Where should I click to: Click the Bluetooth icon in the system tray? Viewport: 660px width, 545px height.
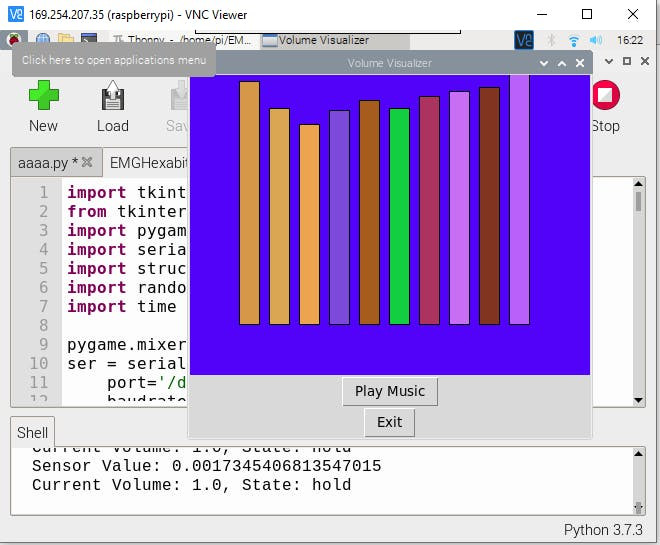[x=551, y=41]
